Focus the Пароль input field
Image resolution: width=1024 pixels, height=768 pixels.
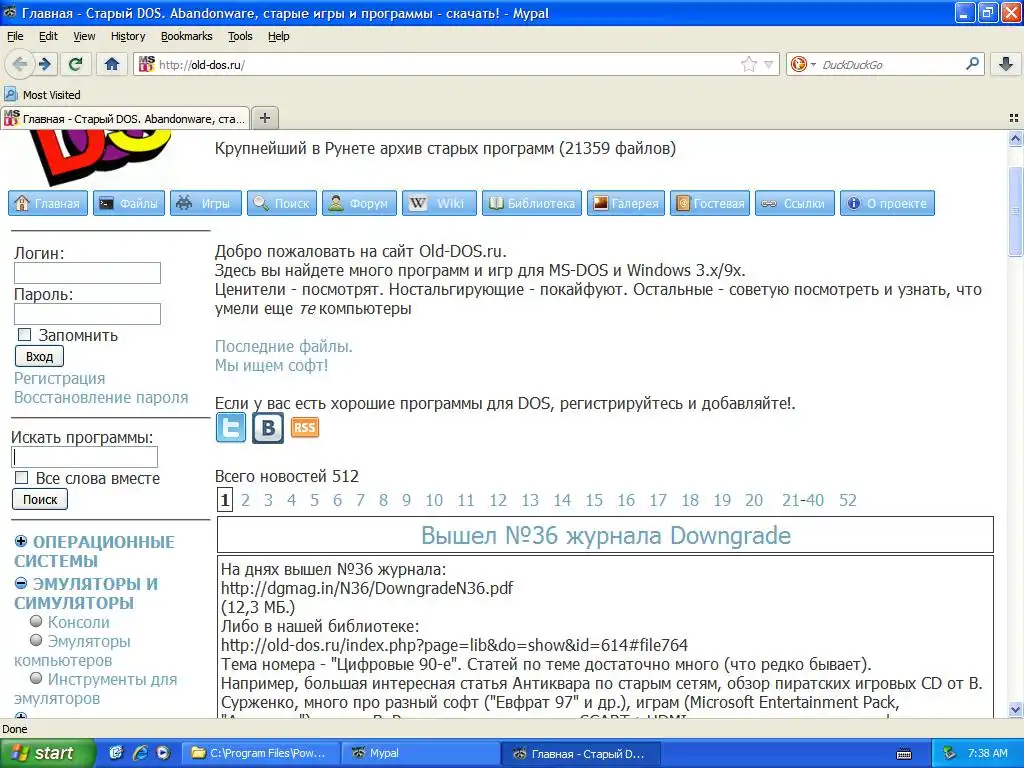click(x=88, y=314)
